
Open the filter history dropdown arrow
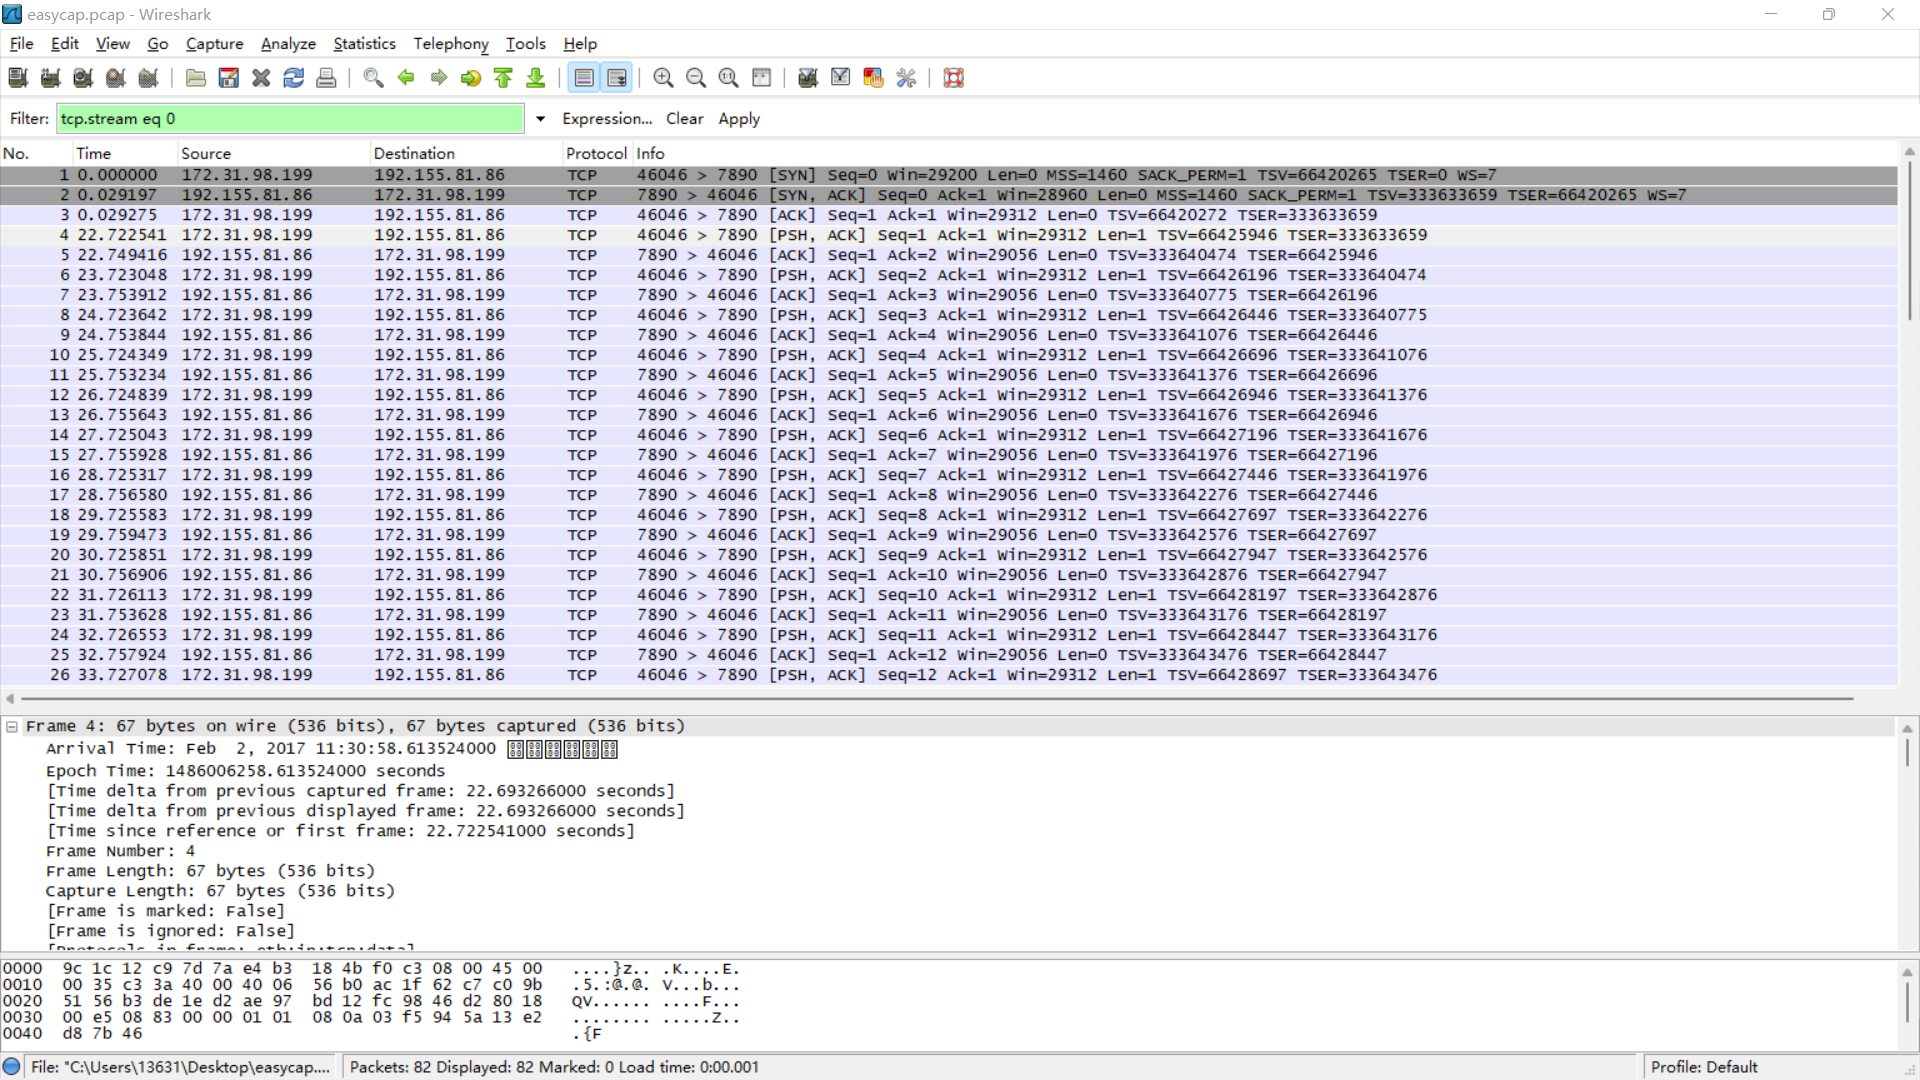(540, 119)
